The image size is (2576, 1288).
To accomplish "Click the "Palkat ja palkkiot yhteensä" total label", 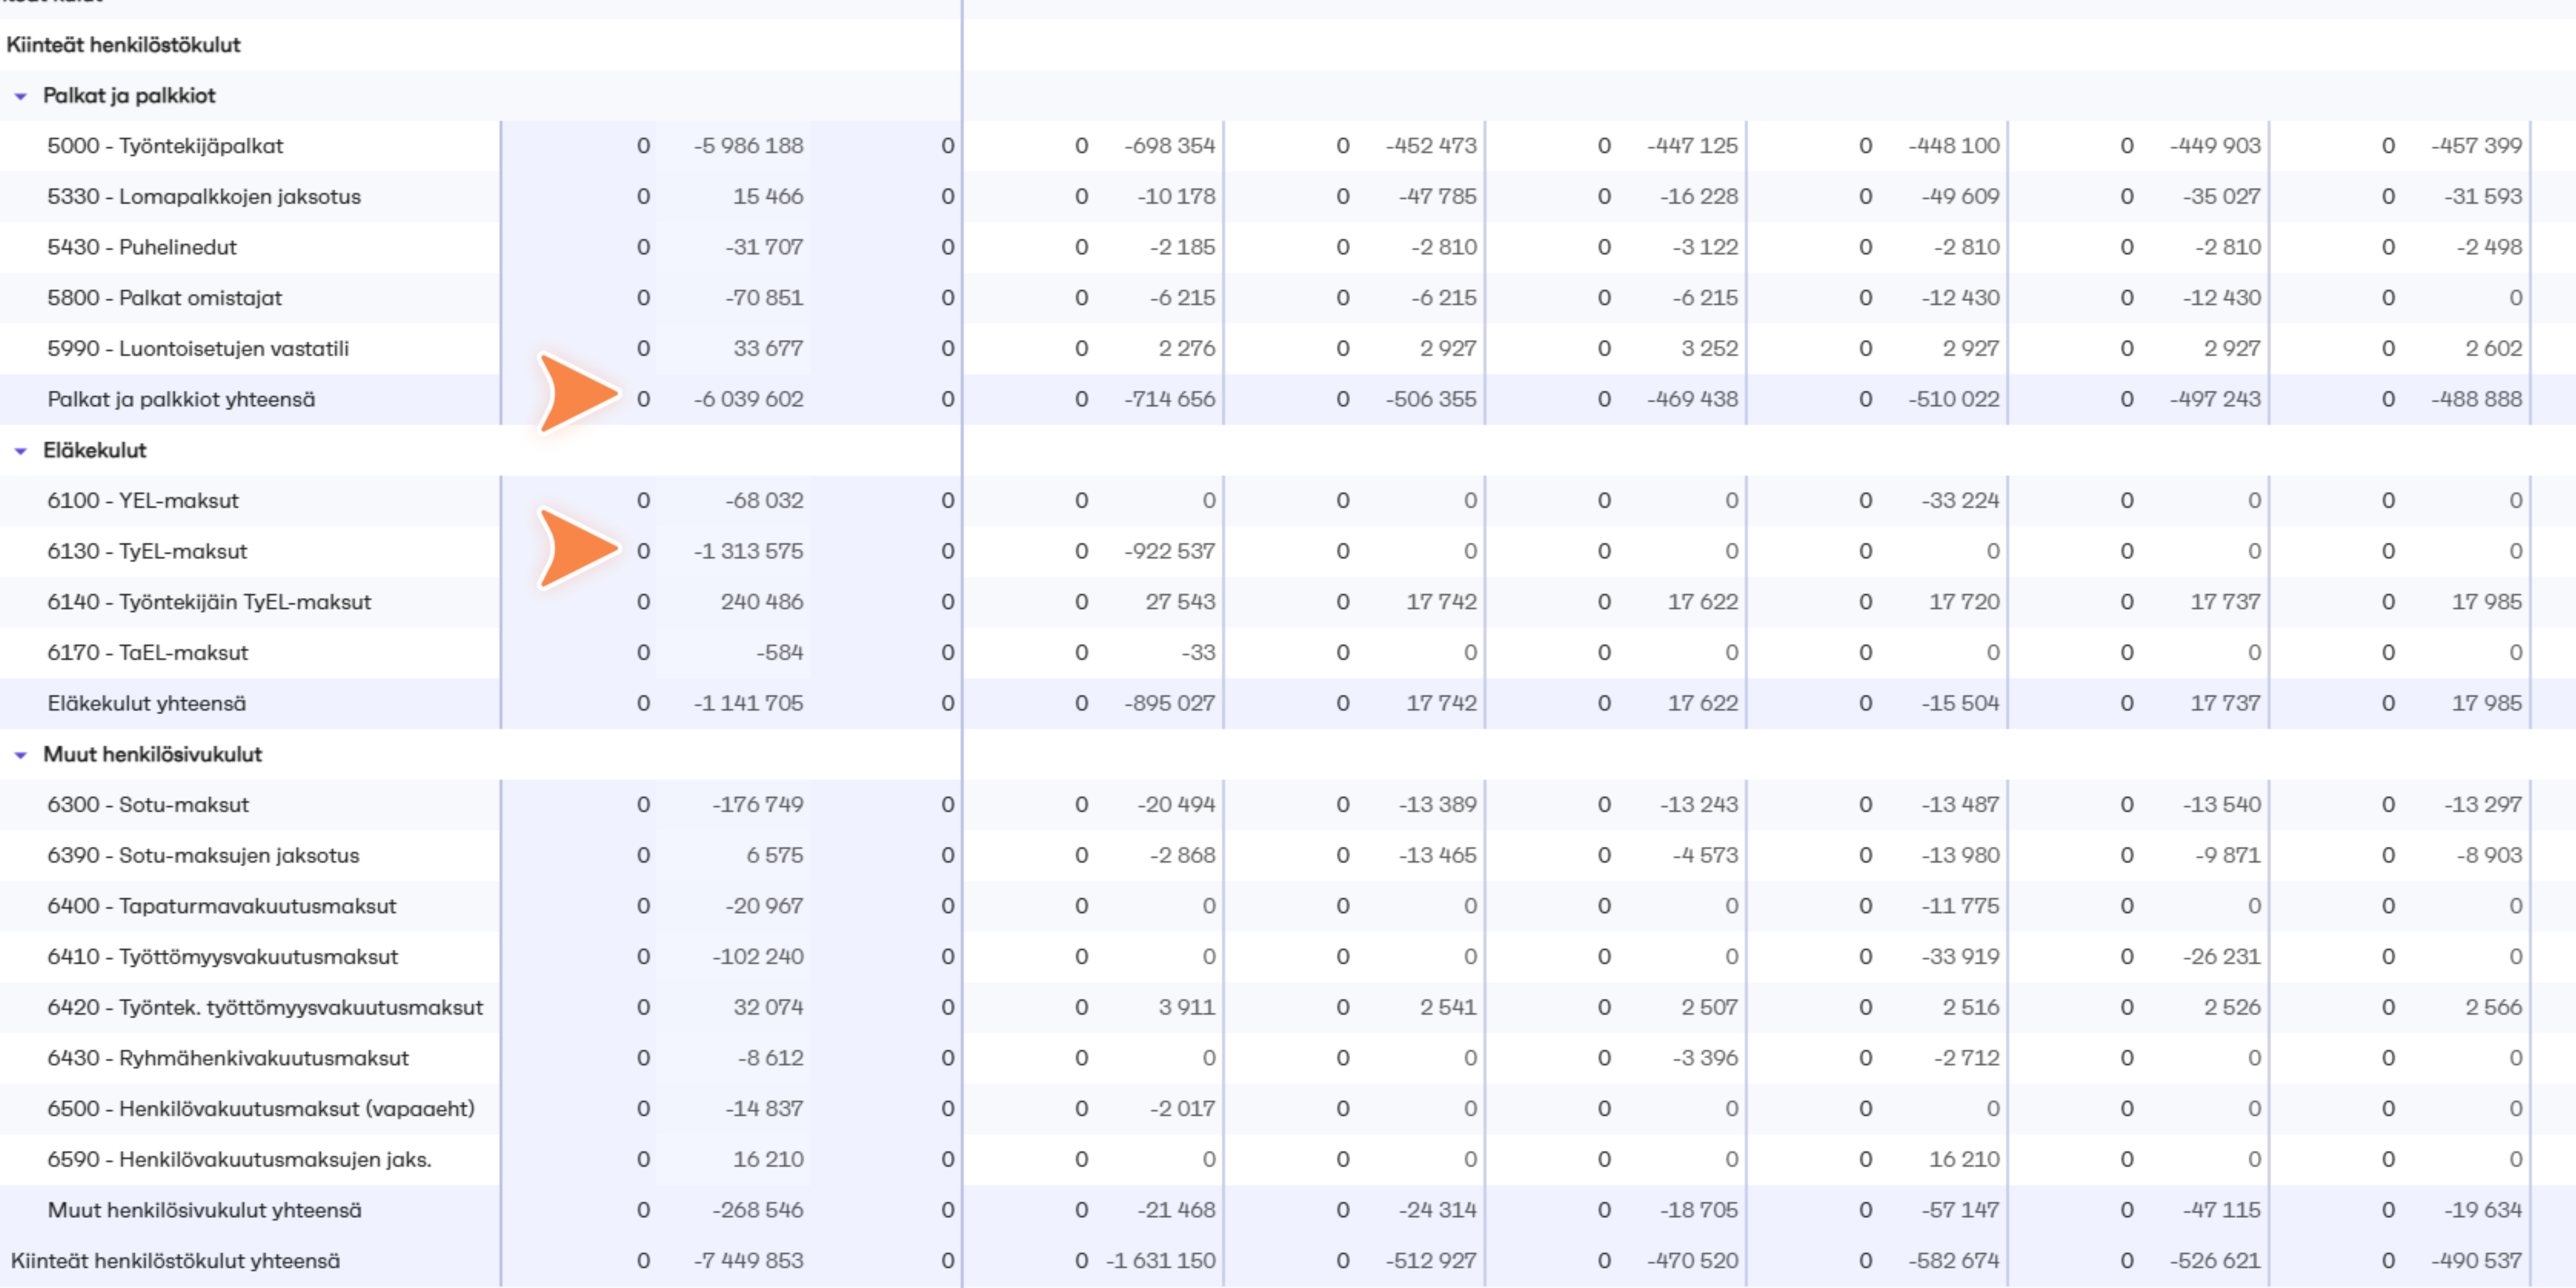I will click(x=181, y=399).
